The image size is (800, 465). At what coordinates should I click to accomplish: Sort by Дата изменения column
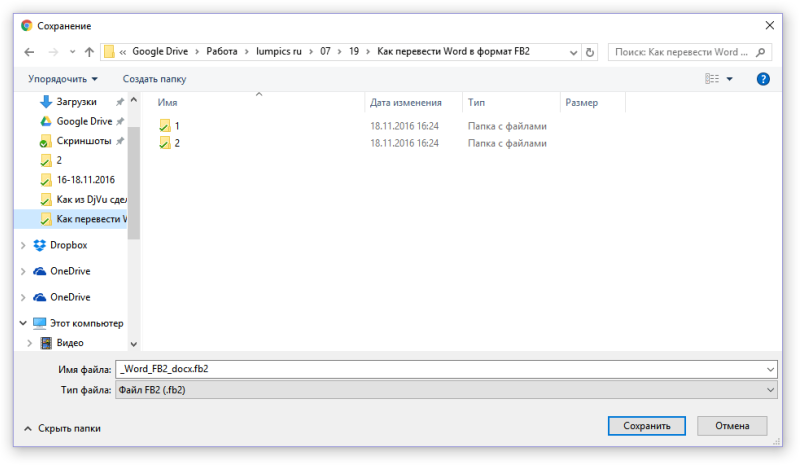[406, 103]
